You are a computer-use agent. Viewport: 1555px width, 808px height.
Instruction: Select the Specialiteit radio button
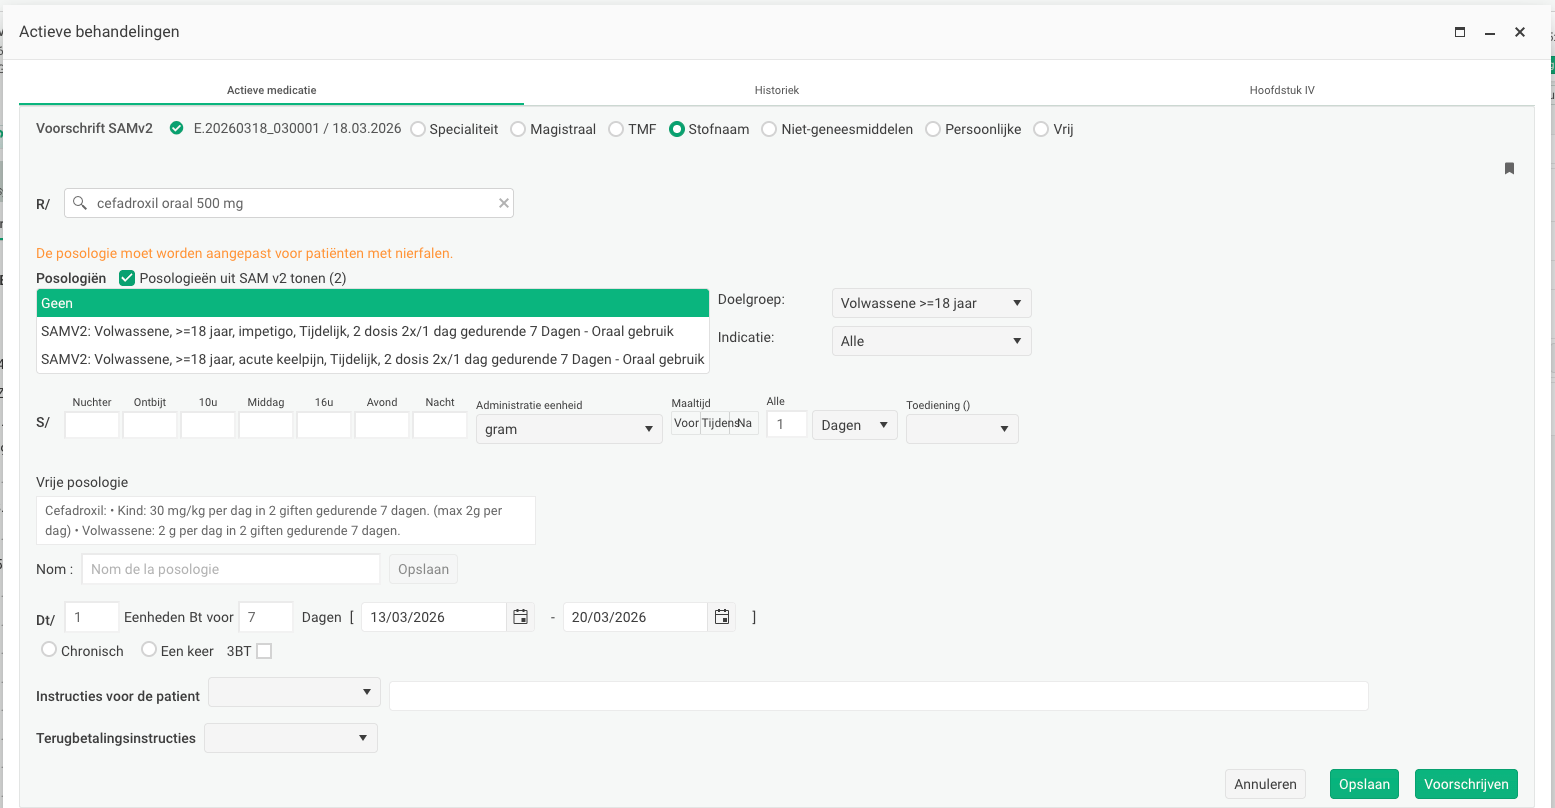tap(418, 129)
